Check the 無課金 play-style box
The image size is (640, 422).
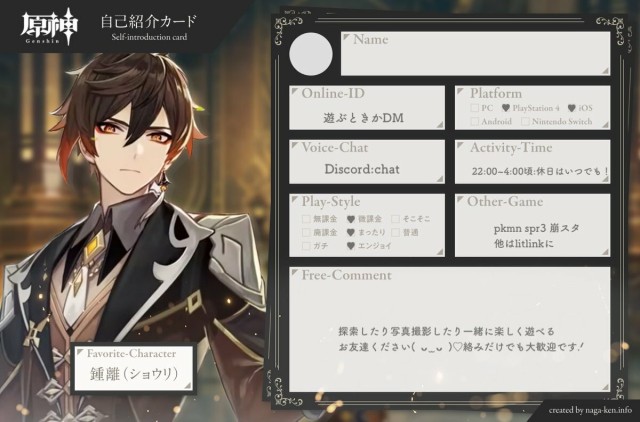[x=306, y=219]
